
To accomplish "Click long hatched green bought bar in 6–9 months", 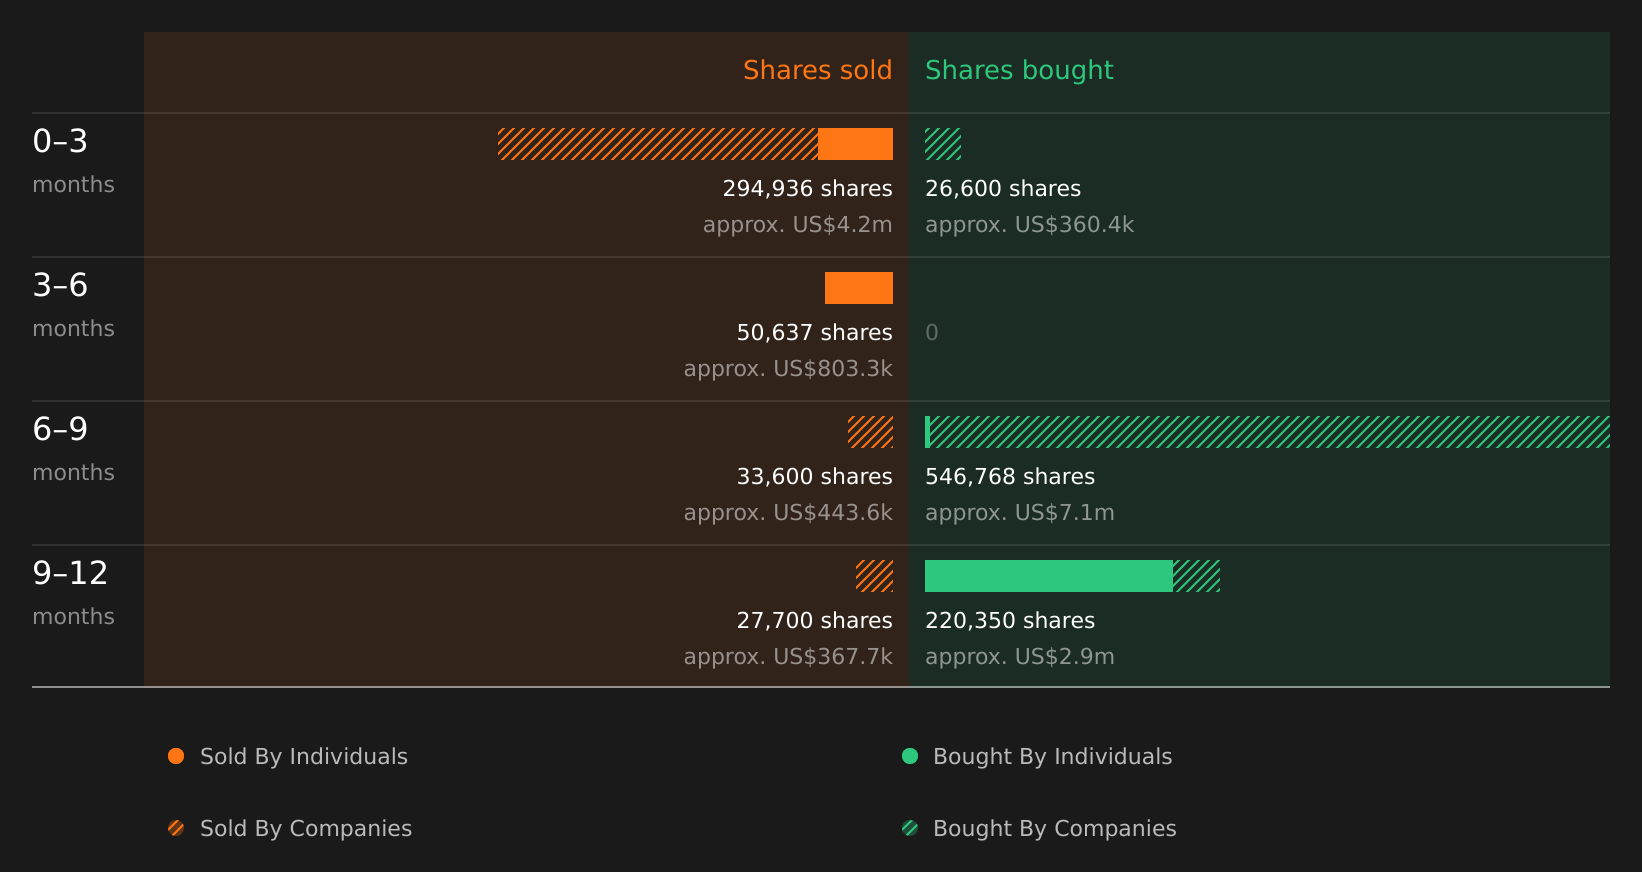I will point(1270,432).
